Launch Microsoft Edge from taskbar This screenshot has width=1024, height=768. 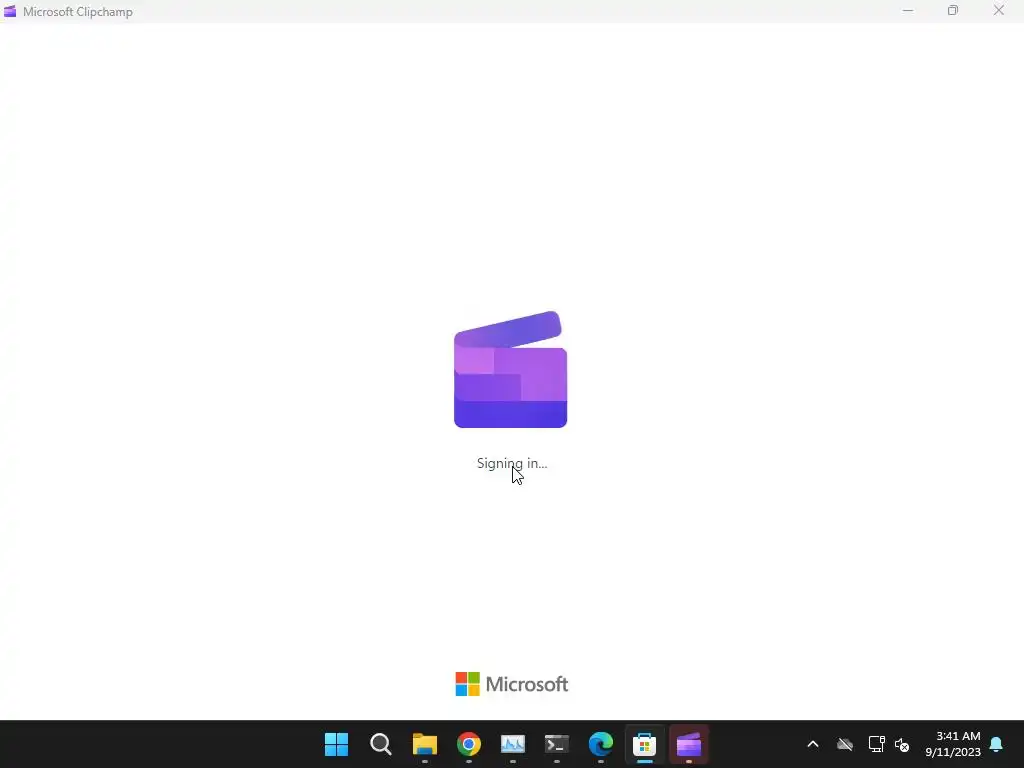601,744
